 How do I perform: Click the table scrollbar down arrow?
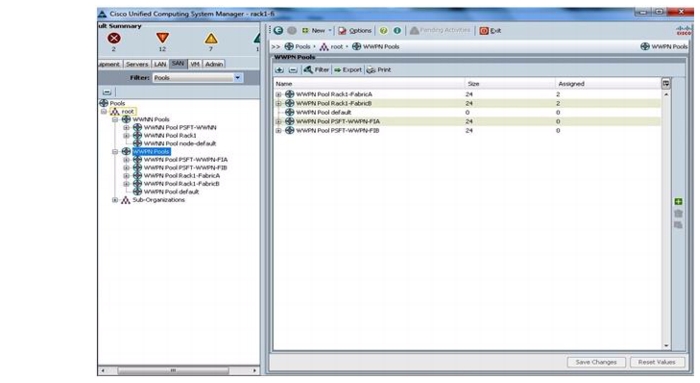coord(666,346)
